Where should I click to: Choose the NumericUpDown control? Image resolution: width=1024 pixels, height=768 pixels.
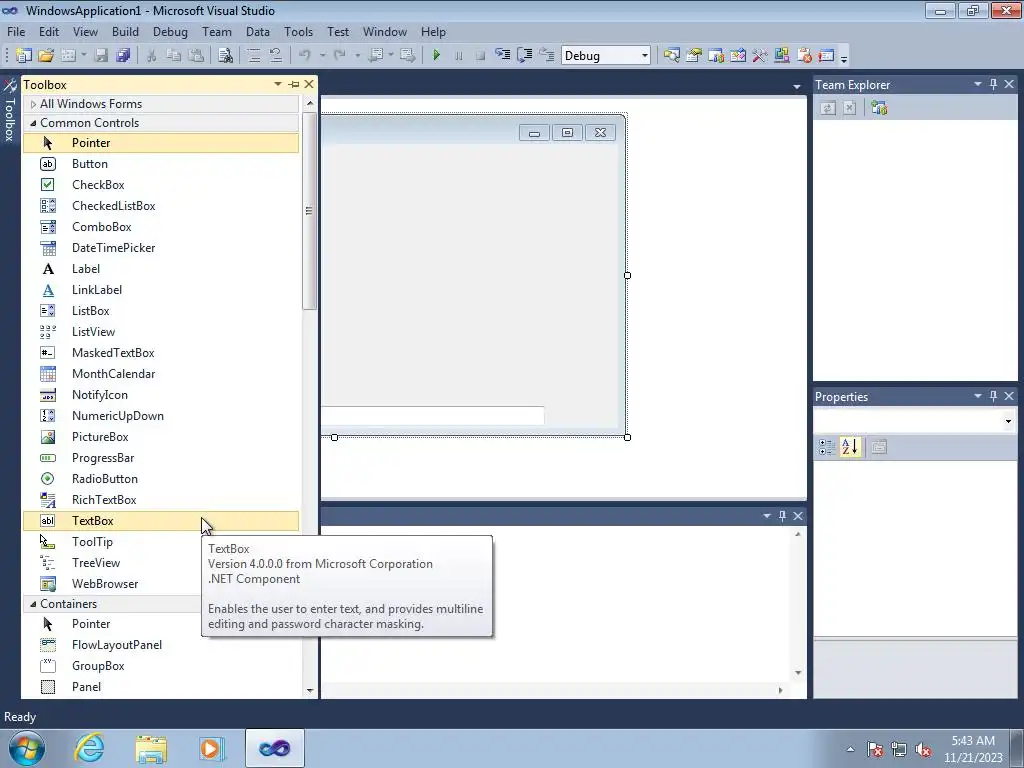click(161, 415)
